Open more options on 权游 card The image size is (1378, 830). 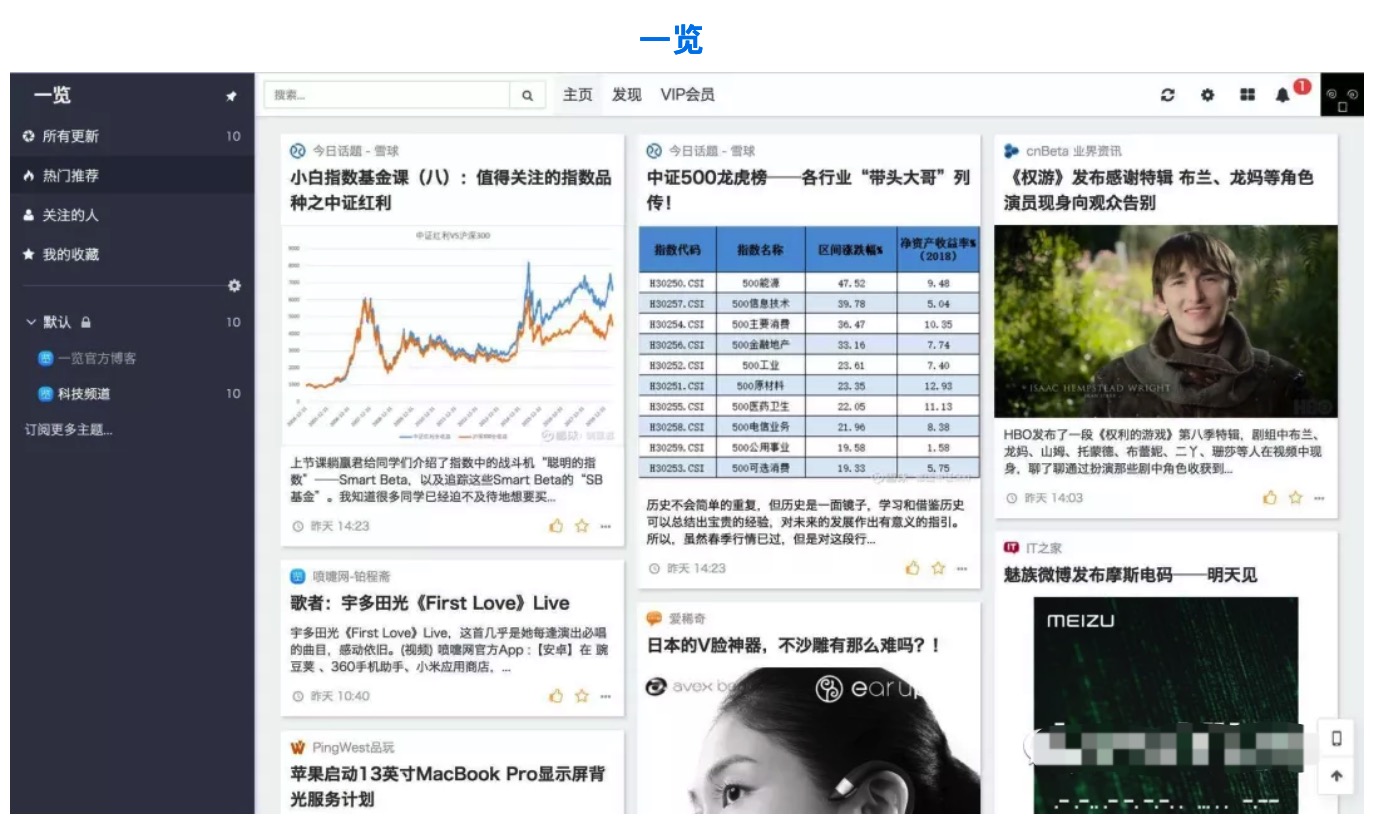pyautogui.click(x=1319, y=497)
